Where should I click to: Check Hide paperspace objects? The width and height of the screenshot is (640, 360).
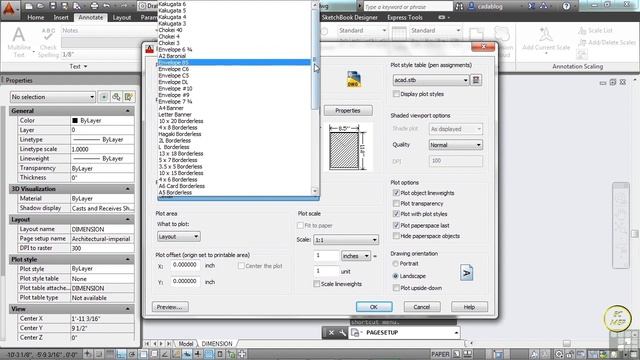coord(396,236)
